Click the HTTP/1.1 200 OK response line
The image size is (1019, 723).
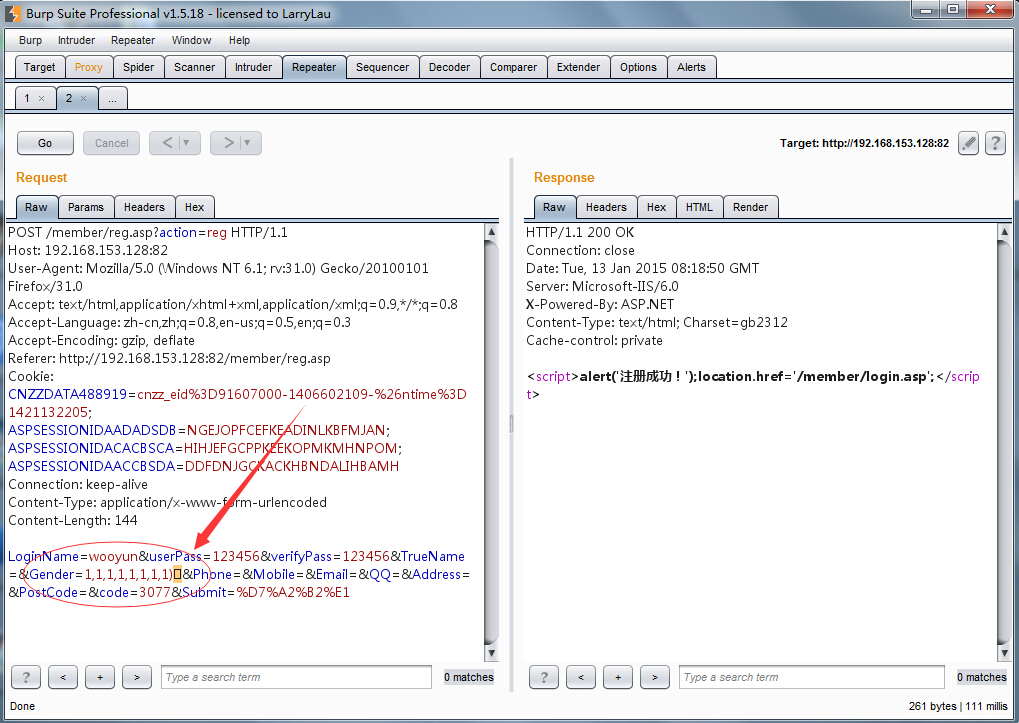(580, 233)
